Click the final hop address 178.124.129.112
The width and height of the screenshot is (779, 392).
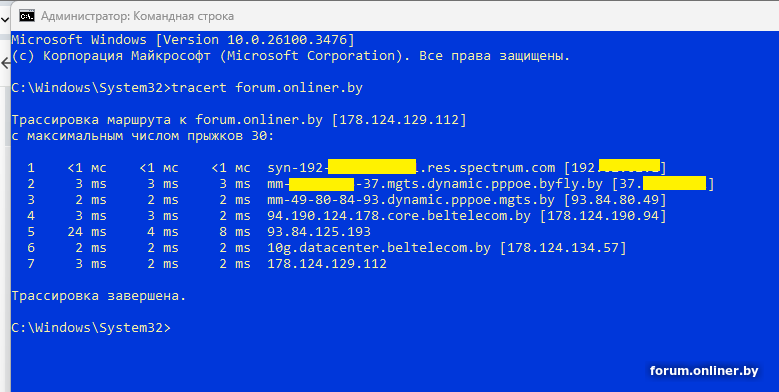[x=327, y=264]
